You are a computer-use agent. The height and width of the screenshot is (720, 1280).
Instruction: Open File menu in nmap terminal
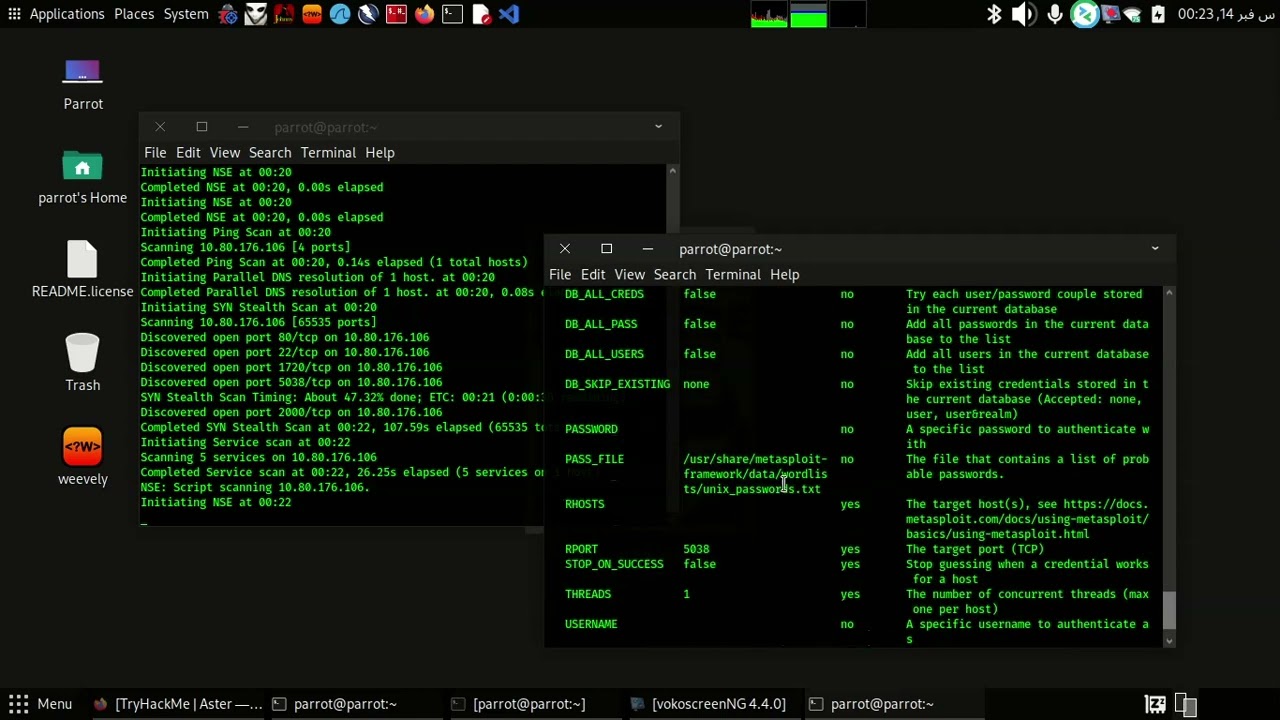coord(155,152)
